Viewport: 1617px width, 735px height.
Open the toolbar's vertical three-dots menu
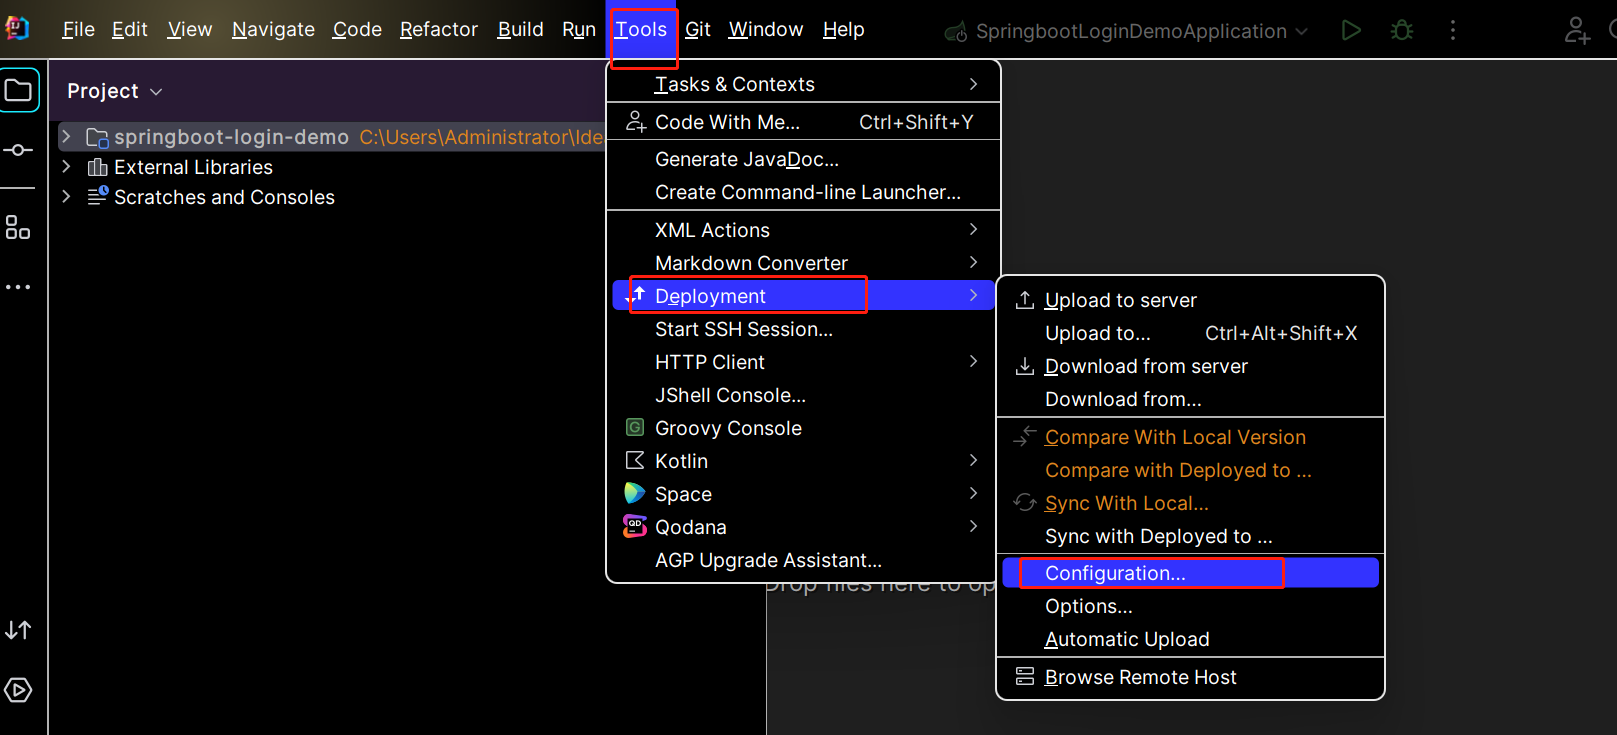(x=1453, y=31)
